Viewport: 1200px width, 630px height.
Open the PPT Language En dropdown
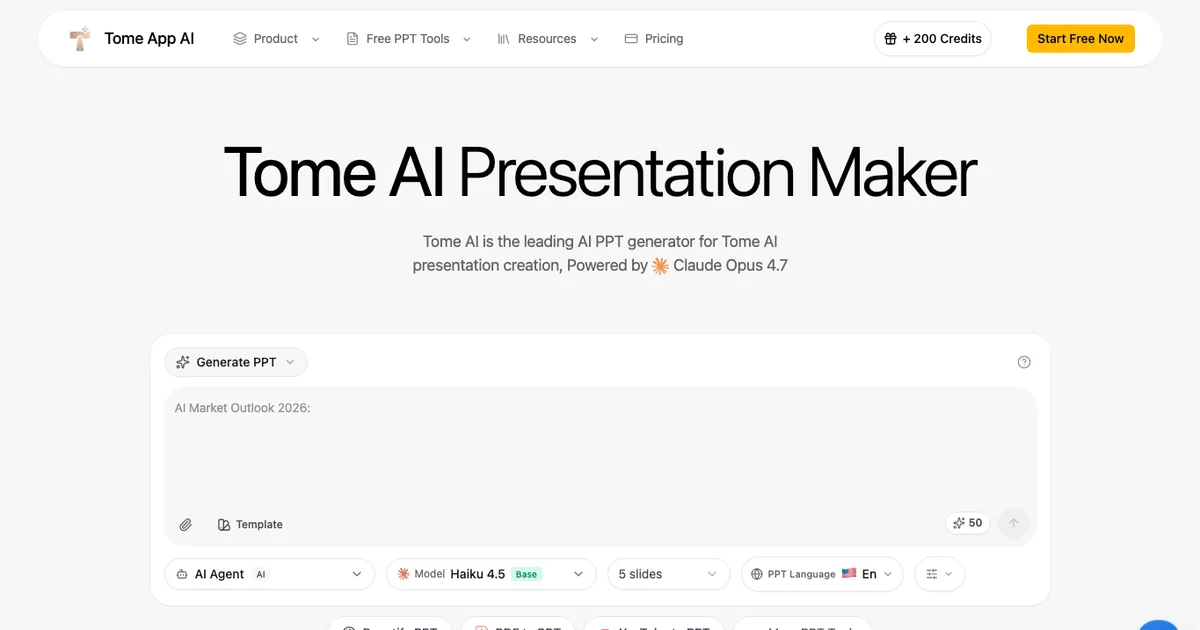pyautogui.click(x=822, y=574)
